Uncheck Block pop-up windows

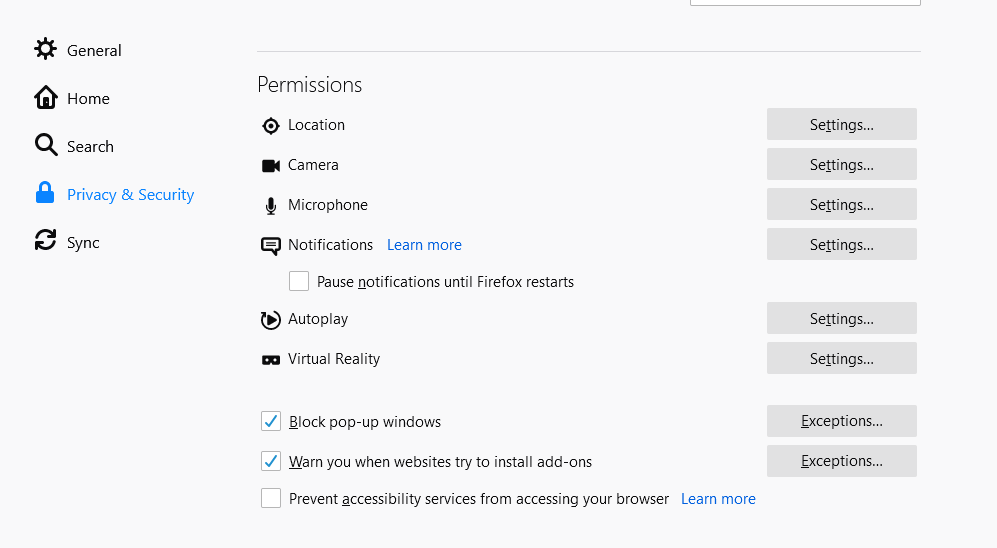pyautogui.click(x=271, y=421)
